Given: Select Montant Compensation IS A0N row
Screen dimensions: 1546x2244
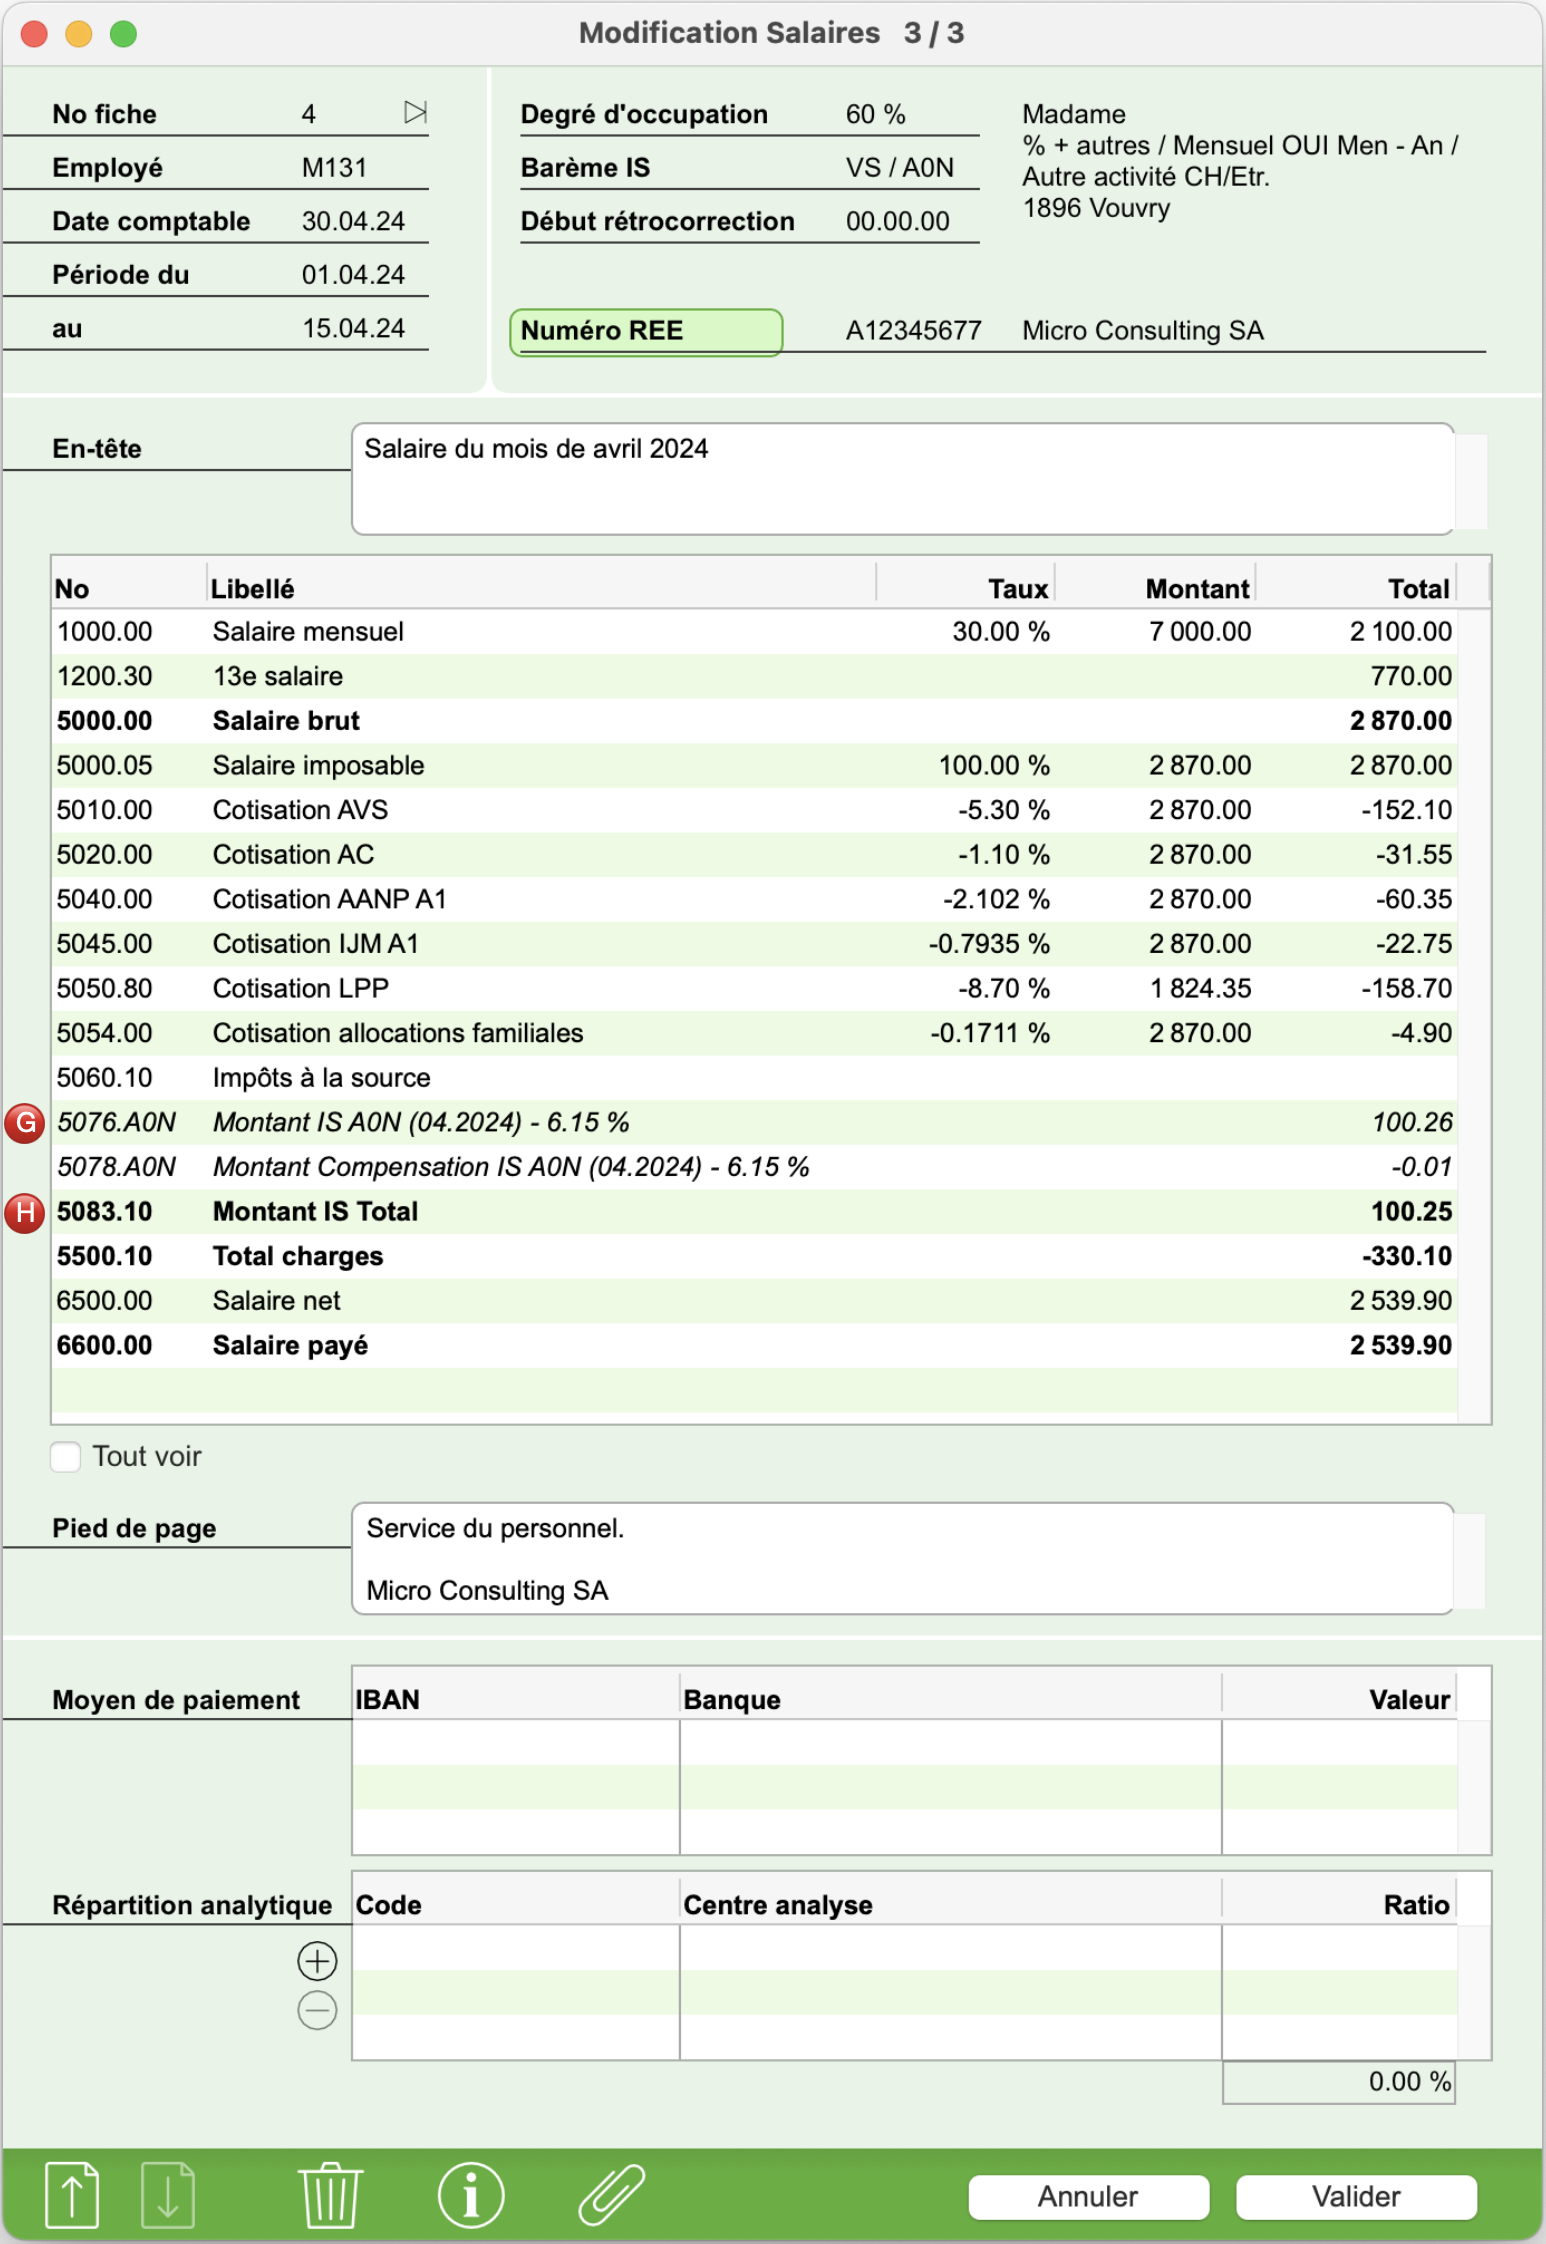Looking at the screenshot, I should click(x=754, y=1167).
